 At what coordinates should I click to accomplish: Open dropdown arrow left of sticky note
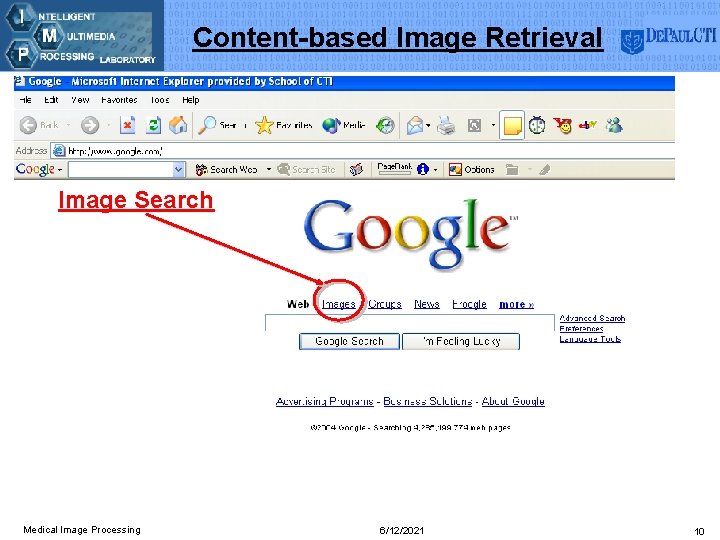coord(493,125)
